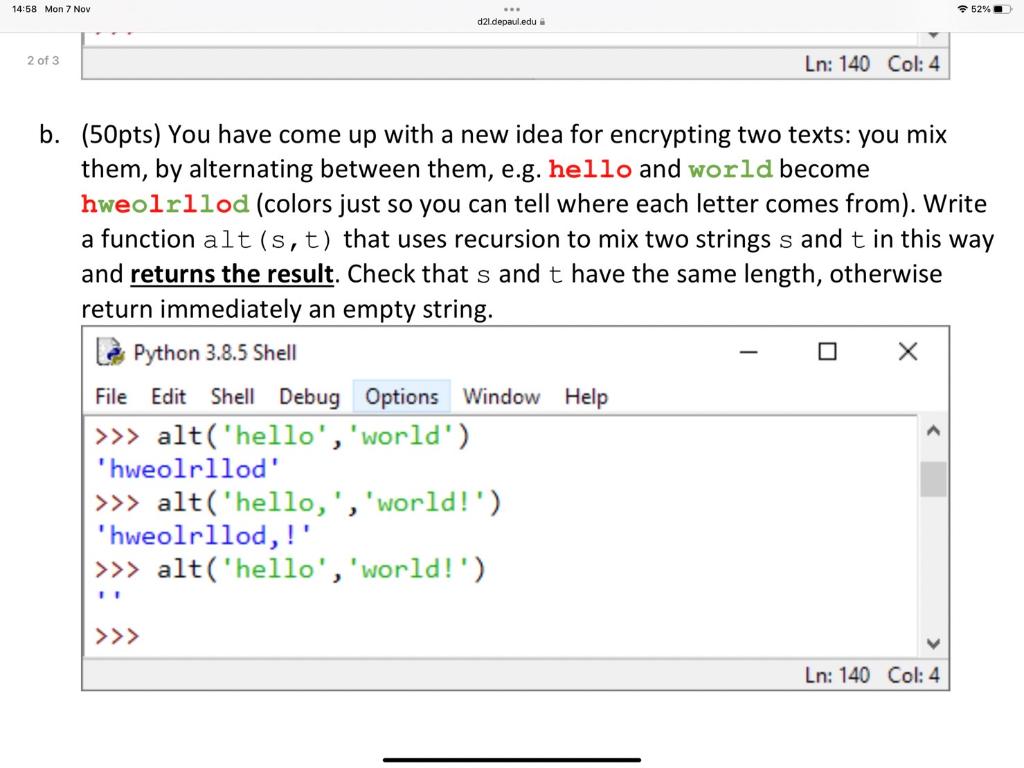Open the highlighted Options menu
The image size is (1024, 768).
coord(402,396)
